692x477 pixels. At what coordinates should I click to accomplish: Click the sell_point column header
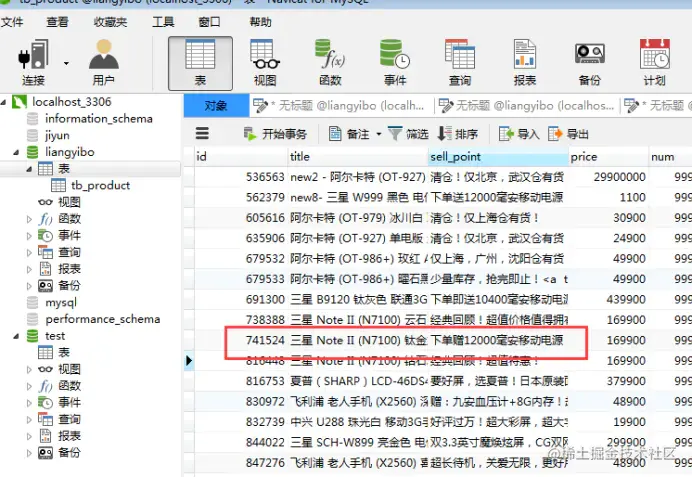(x=498, y=157)
